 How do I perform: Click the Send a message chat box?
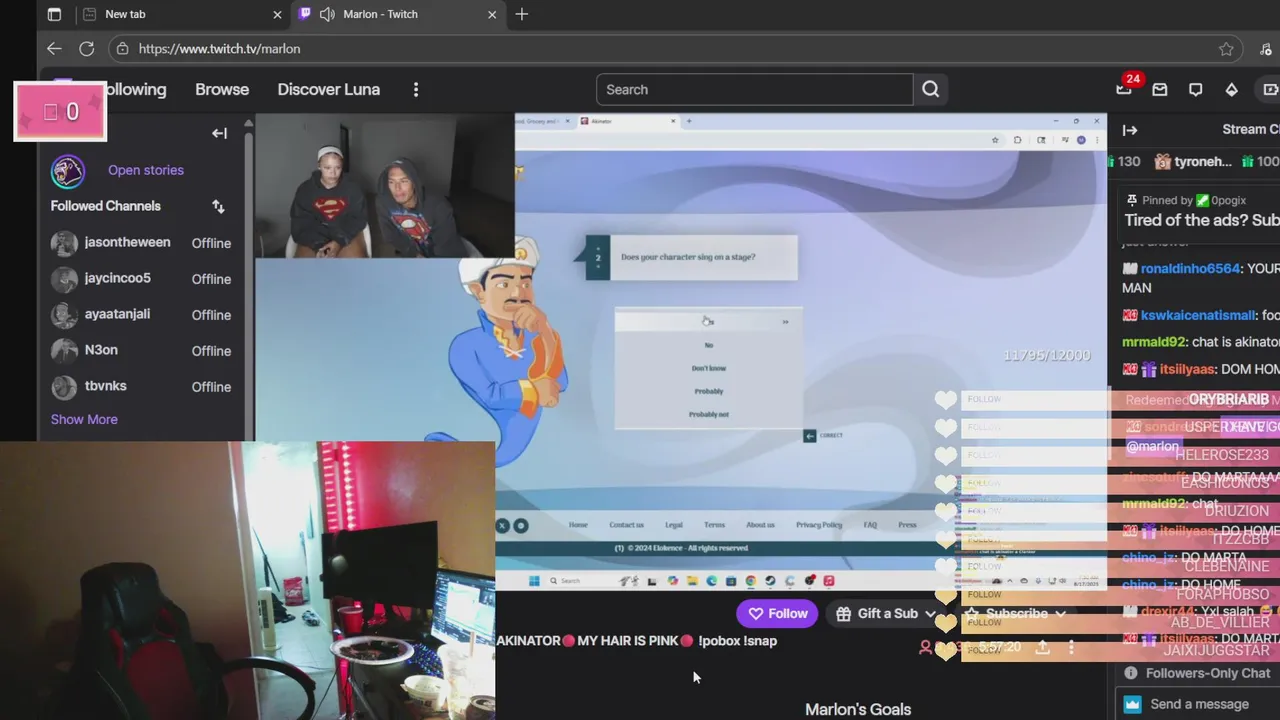click(1199, 704)
